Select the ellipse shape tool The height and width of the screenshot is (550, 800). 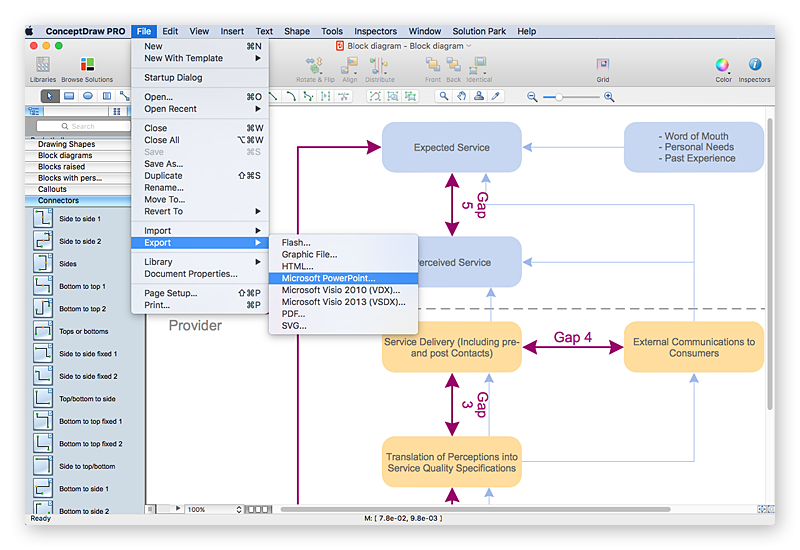(88, 96)
